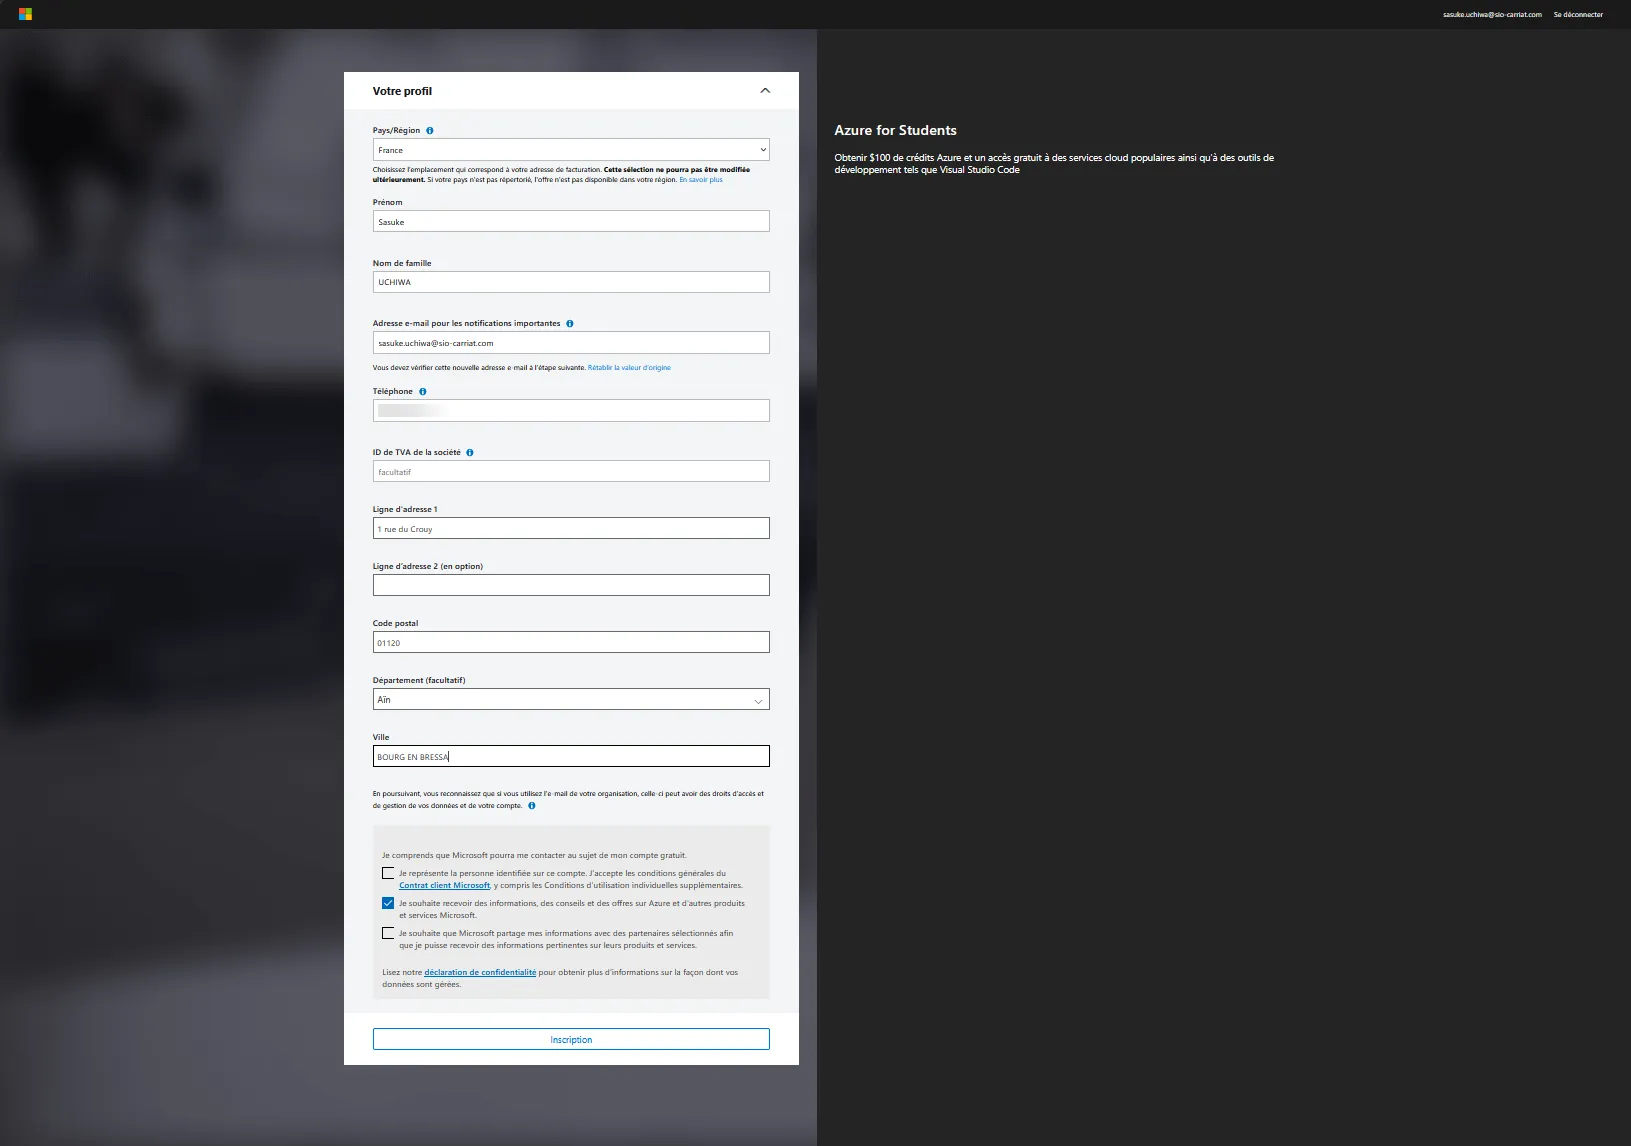Click the Téléphone info icon
The height and width of the screenshot is (1146, 1631).
pyautogui.click(x=423, y=391)
